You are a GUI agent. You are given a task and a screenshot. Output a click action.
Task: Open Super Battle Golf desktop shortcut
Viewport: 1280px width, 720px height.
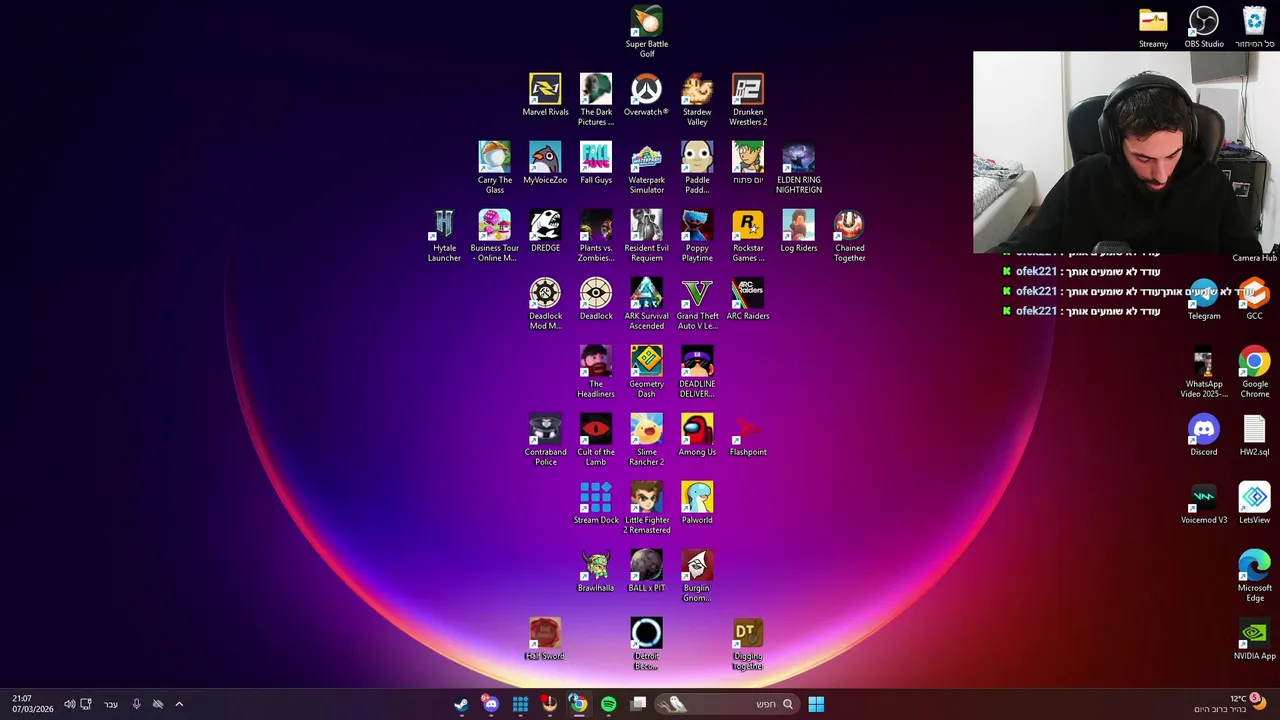click(647, 32)
